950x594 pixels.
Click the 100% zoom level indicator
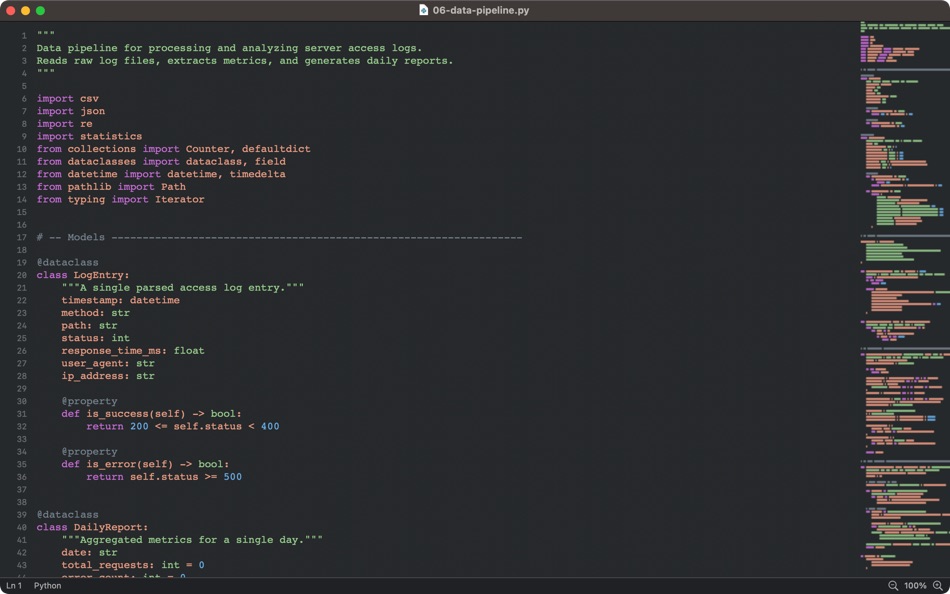[915, 586]
